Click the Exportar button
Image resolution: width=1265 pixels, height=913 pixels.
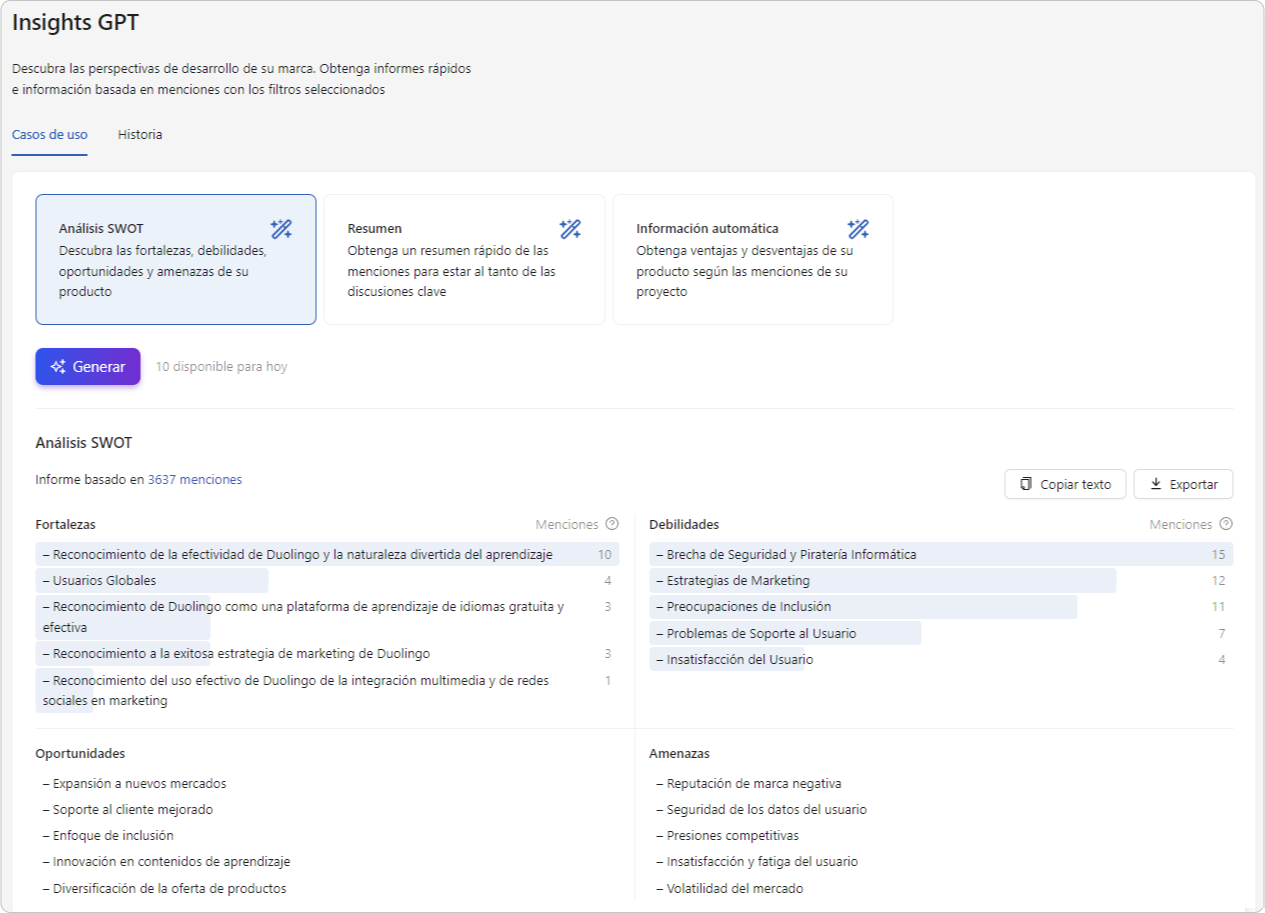tap(1184, 484)
